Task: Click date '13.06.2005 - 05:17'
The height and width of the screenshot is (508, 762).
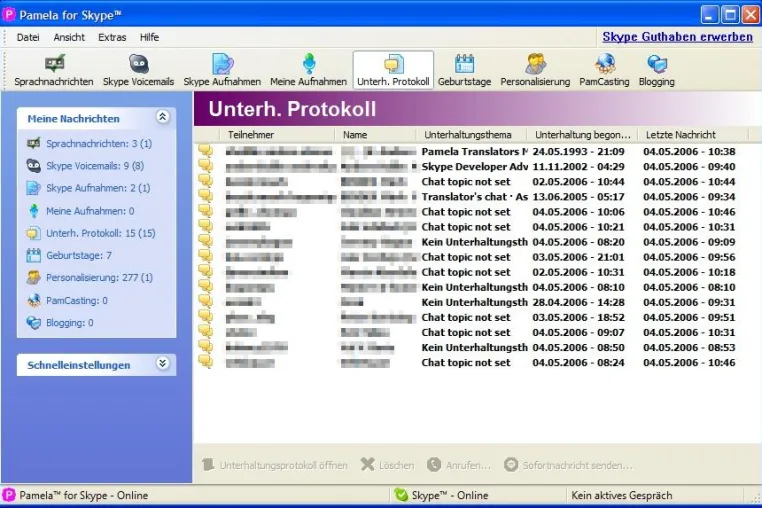Action: coord(578,196)
